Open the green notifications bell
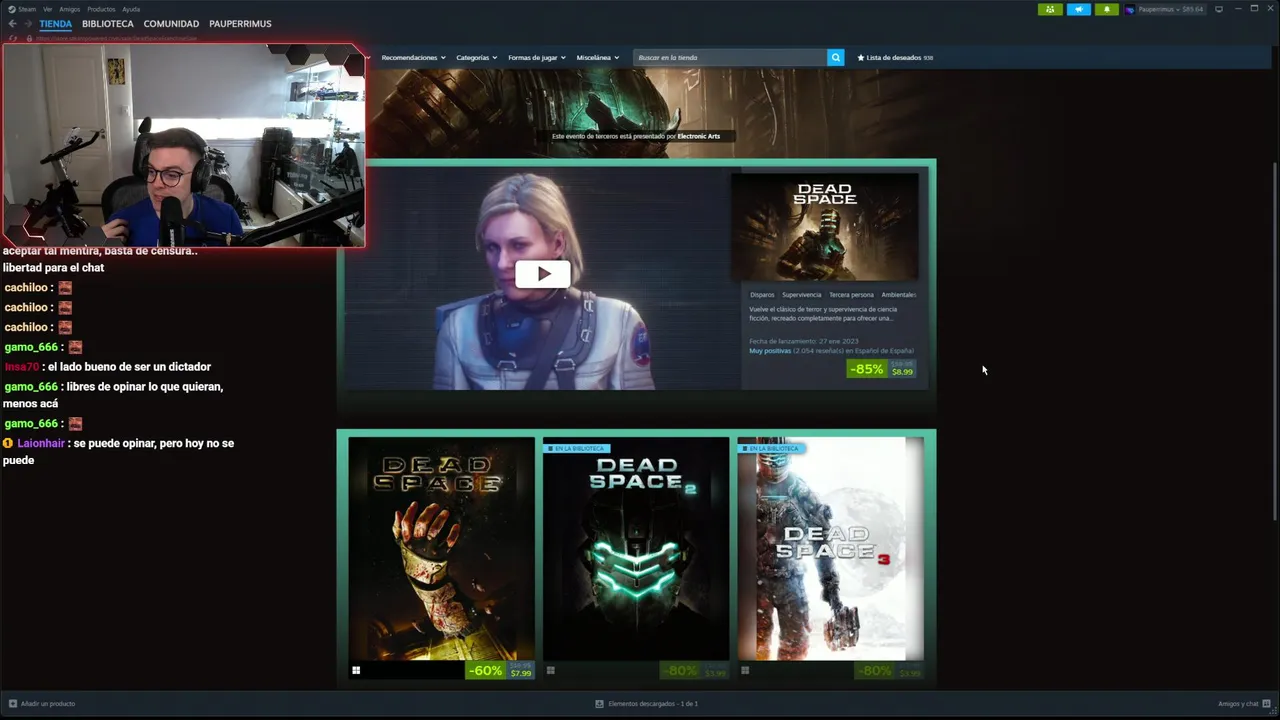This screenshot has height=720, width=1280. click(x=1106, y=9)
